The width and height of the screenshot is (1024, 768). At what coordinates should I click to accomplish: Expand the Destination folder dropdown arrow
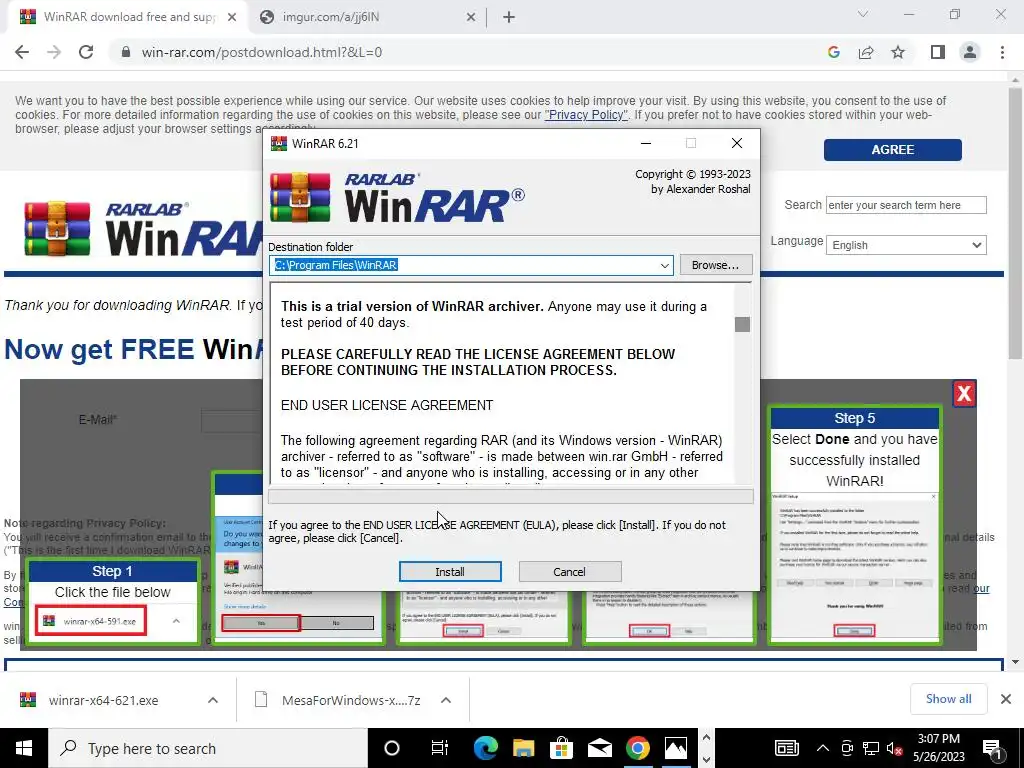point(664,265)
